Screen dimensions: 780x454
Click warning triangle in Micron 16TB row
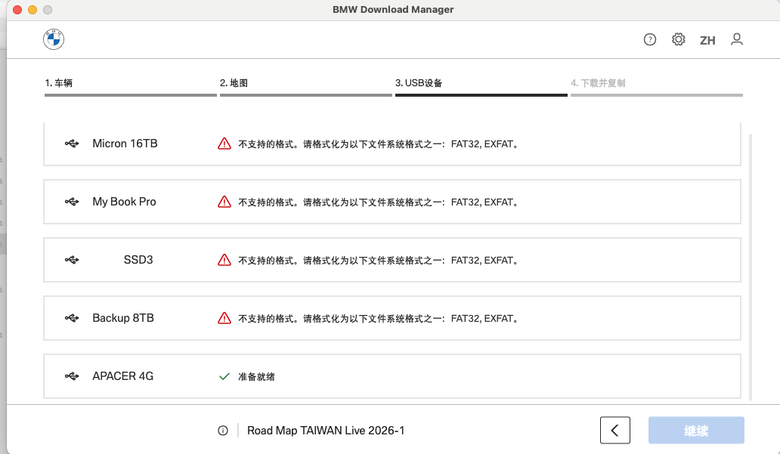[224, 144]
